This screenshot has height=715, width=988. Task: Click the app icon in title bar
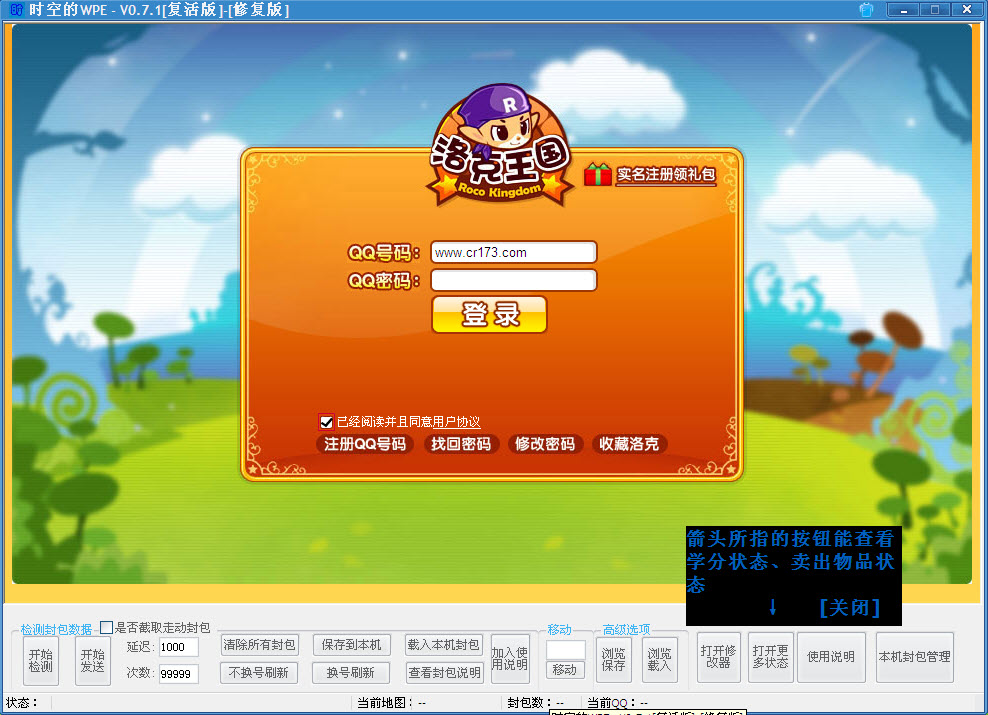[x=16, y=10]
